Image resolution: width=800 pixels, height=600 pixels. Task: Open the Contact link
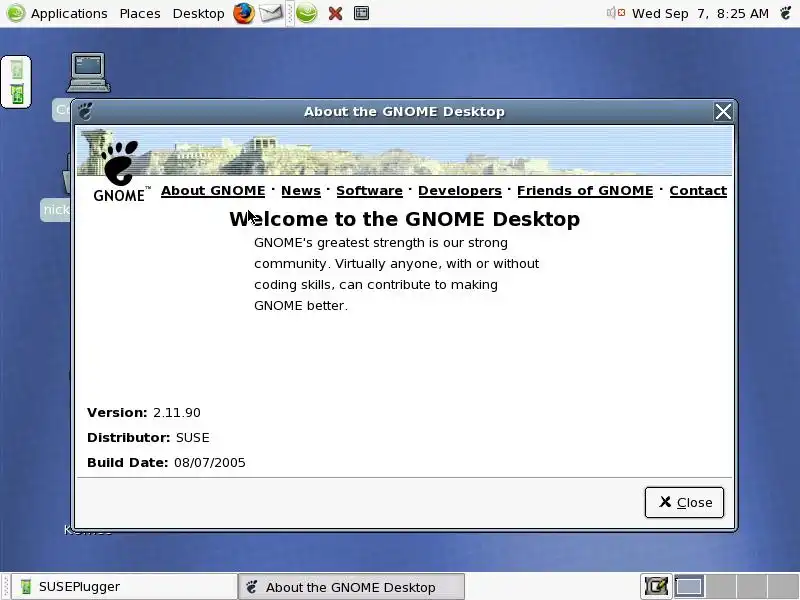tap(698, 190)
